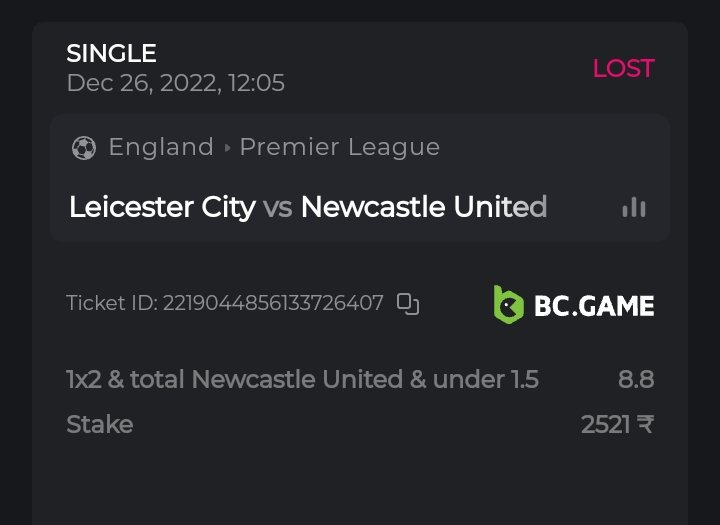Click the "vs" text between teams
720x525 pixels.
[x=278, y=207]
